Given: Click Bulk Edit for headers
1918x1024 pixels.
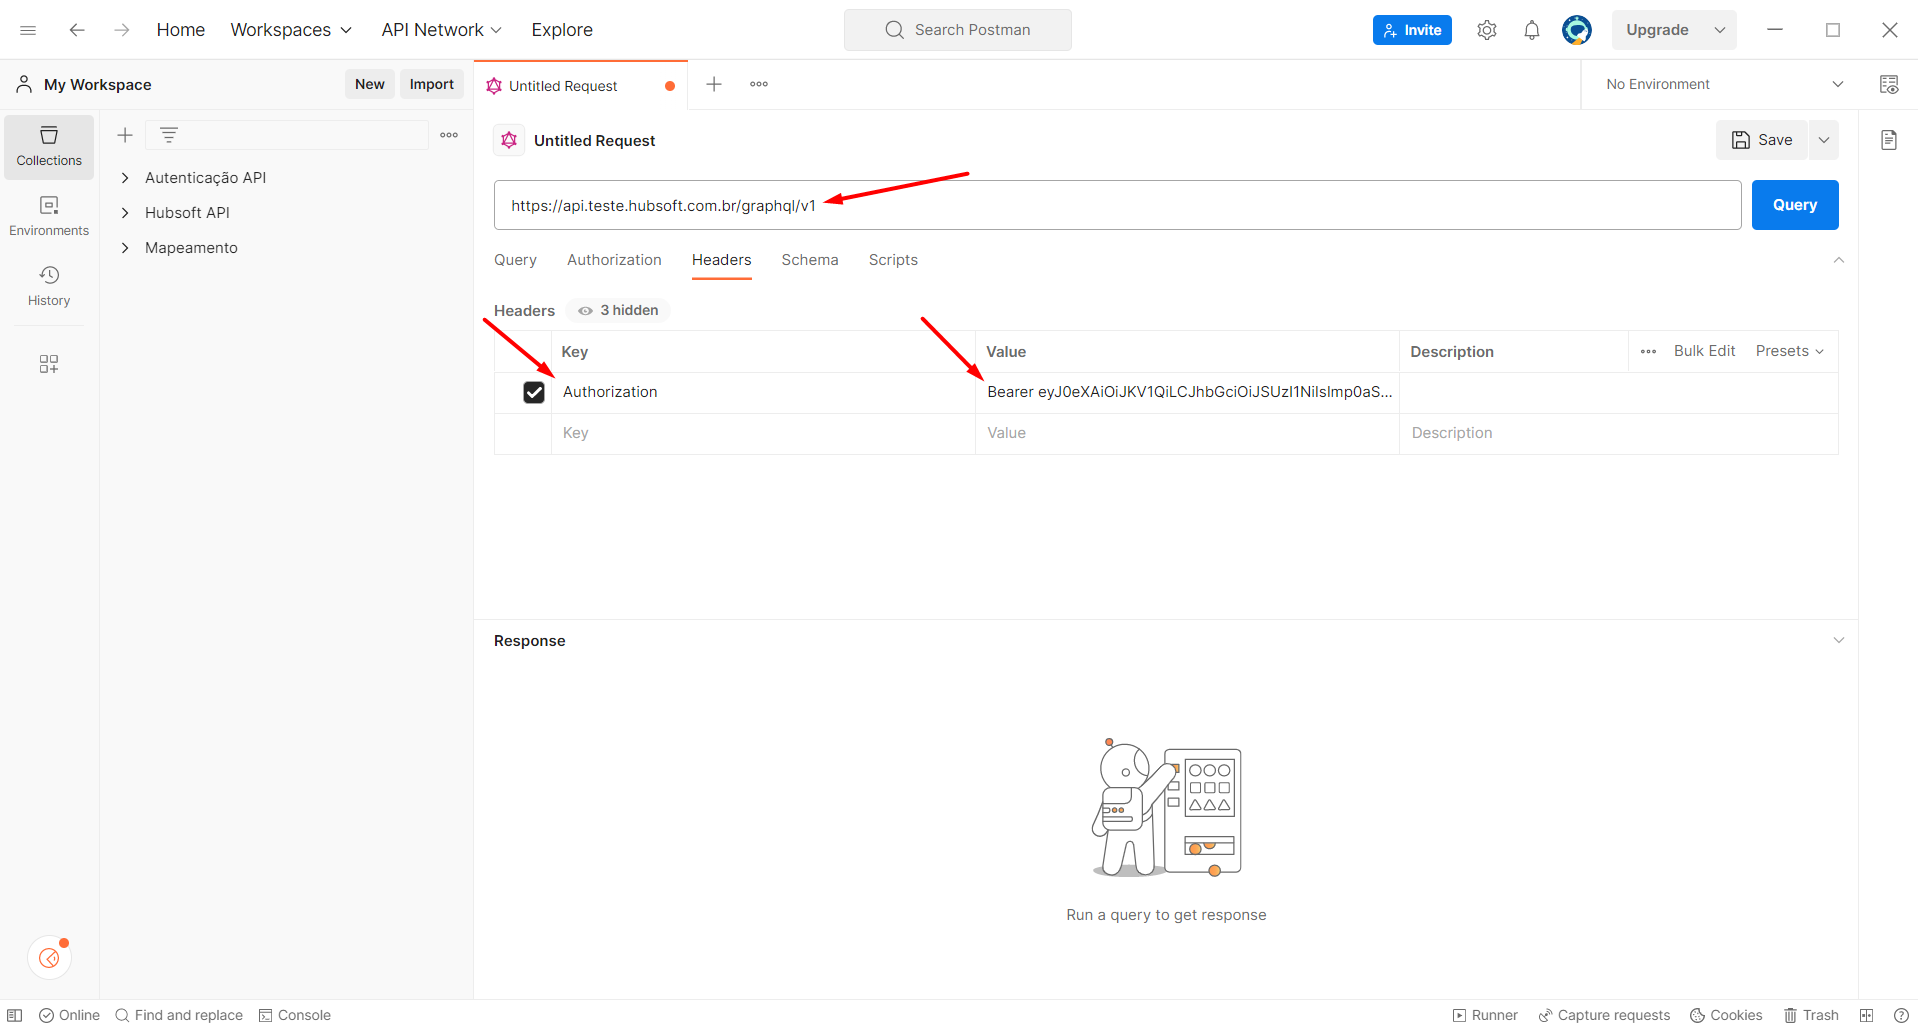Looking at the screenshot, I should [1704, 351].
